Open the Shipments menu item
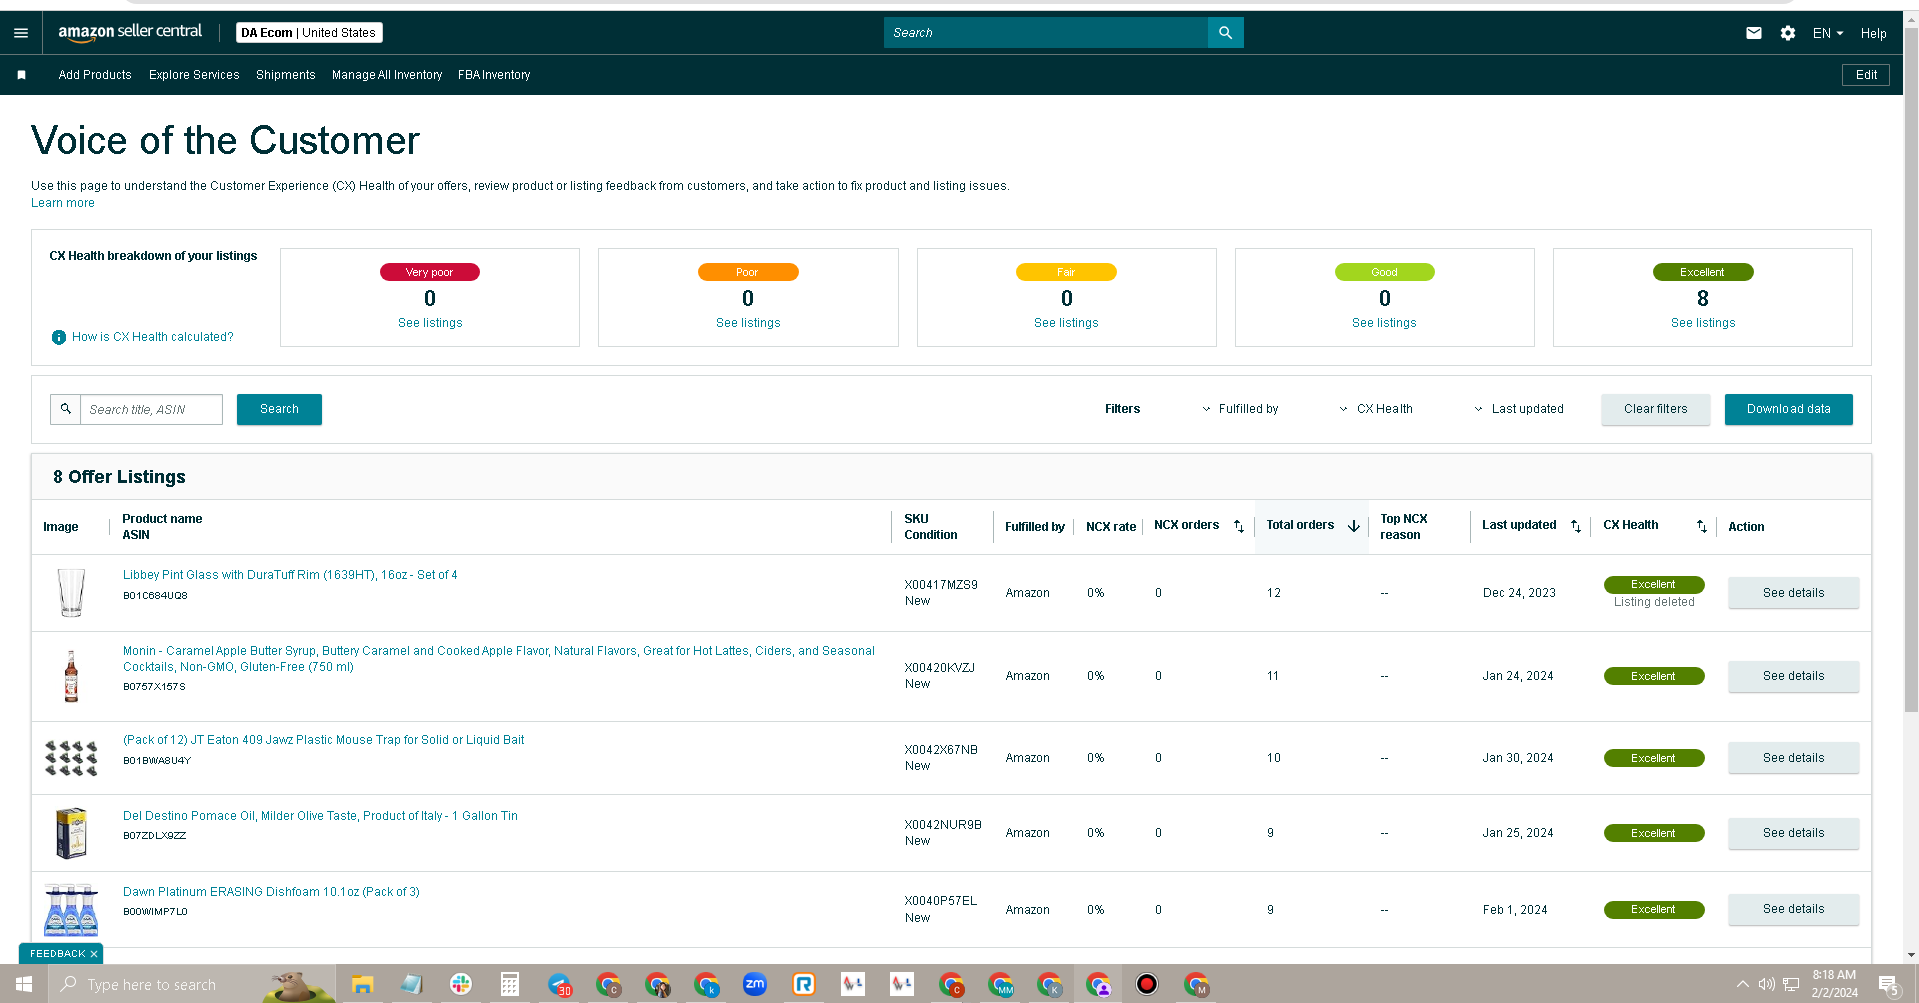The width and height of the screenshot is (1919, 1003). coord(286,75)
